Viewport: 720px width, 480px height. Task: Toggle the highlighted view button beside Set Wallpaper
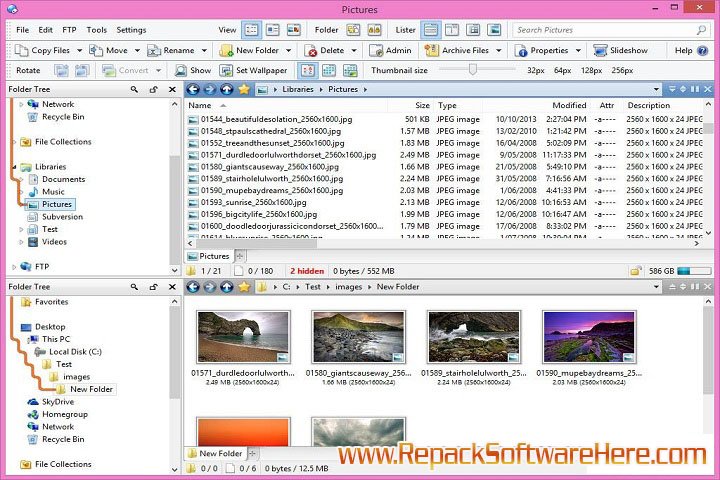306,70
